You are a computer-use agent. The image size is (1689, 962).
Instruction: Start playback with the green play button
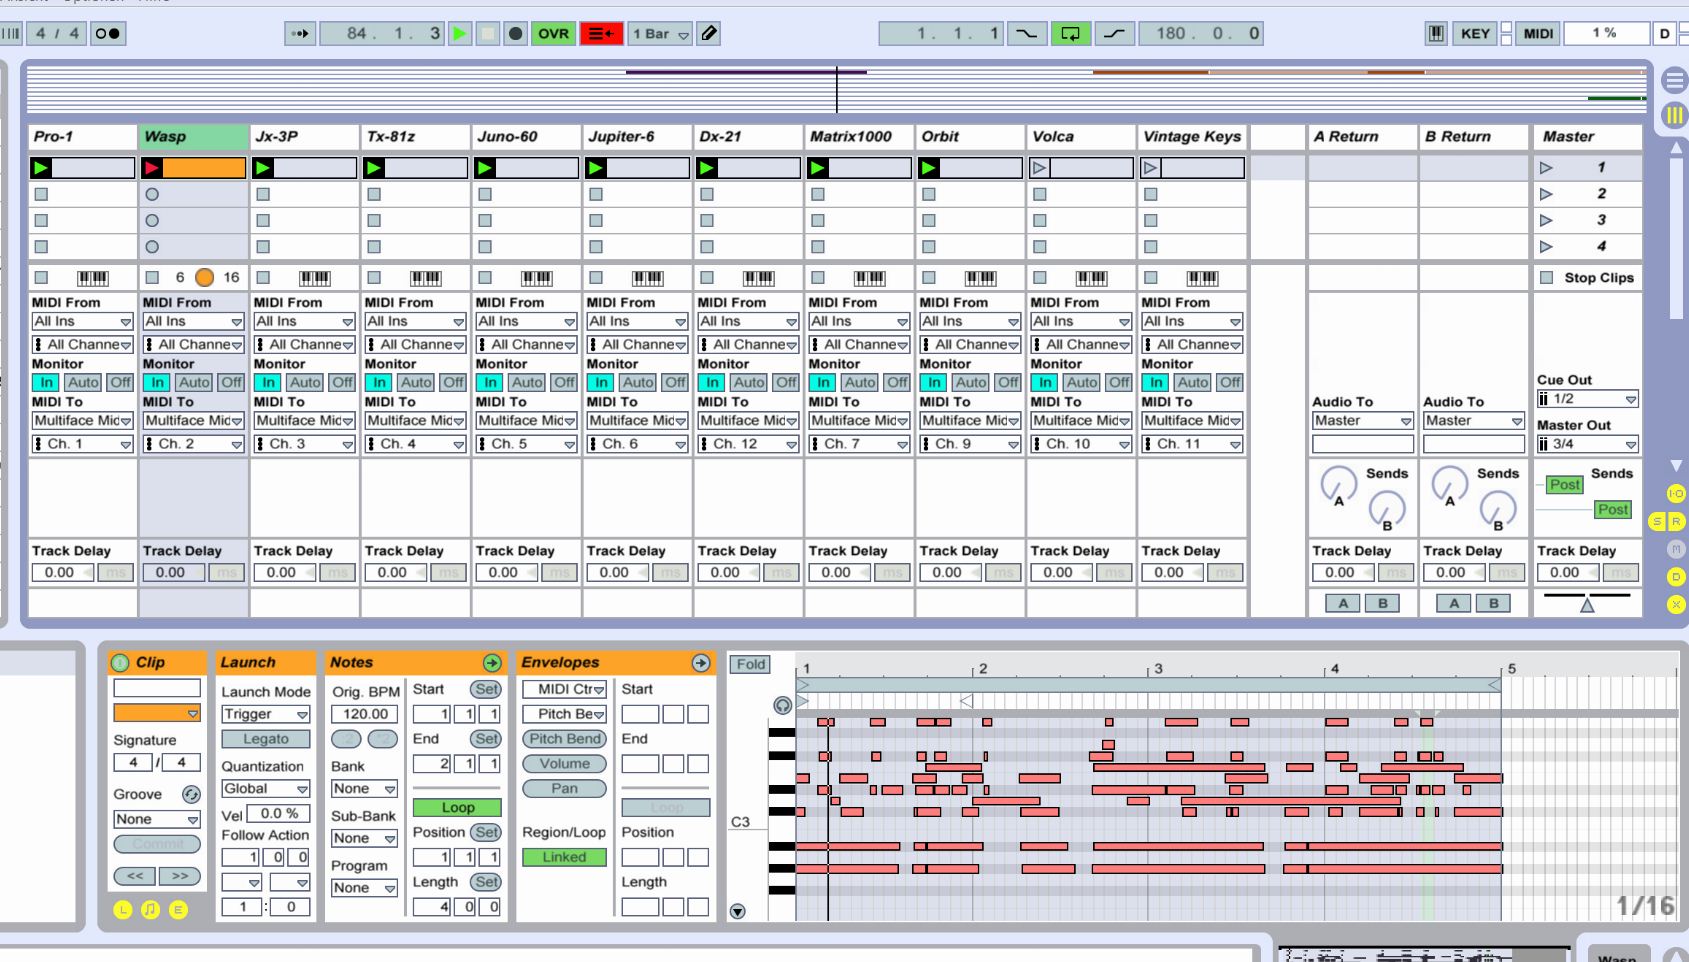pos(460,33)
